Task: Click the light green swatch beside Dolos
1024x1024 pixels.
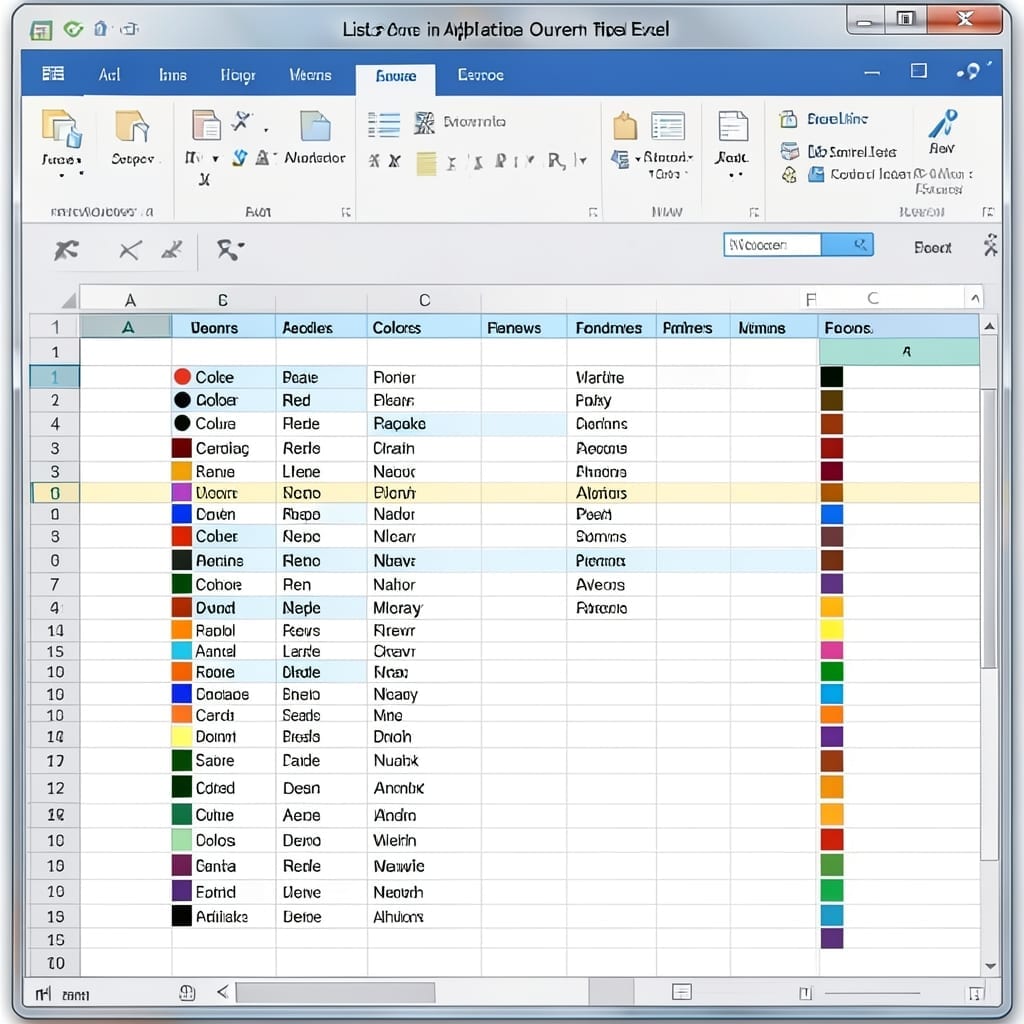Action: (182, 839)
